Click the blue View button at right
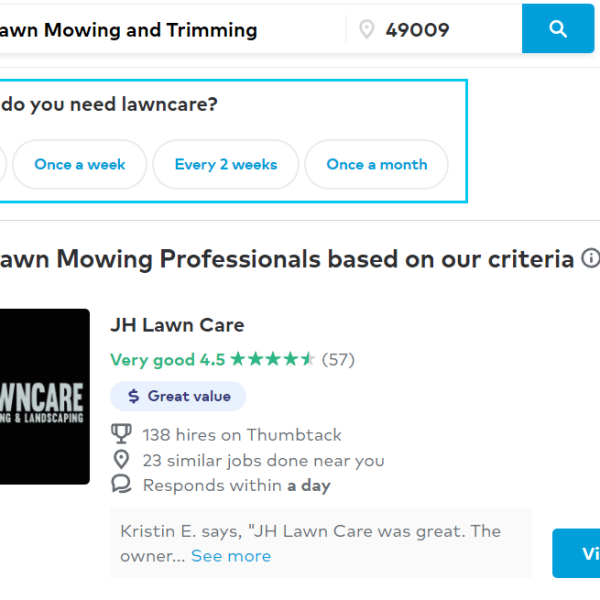The width and height of the screenshot is (600, 600). point(576,553)
